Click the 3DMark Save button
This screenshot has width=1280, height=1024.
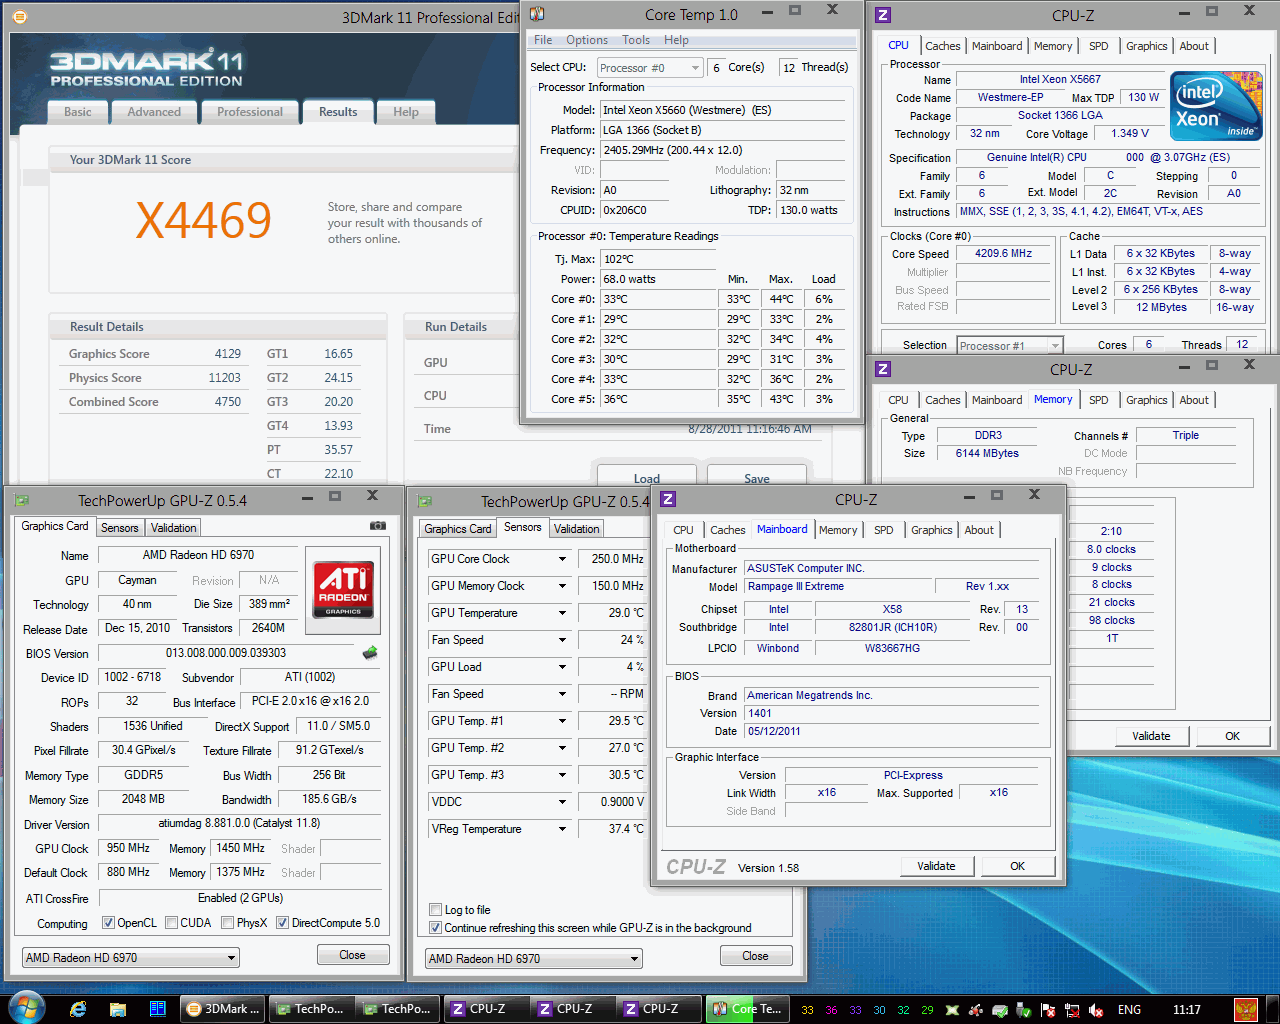(757, 478)
